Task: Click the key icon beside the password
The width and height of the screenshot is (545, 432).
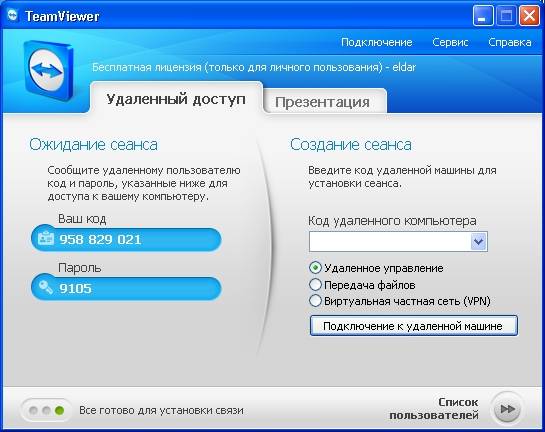Action: pos(46,287)
